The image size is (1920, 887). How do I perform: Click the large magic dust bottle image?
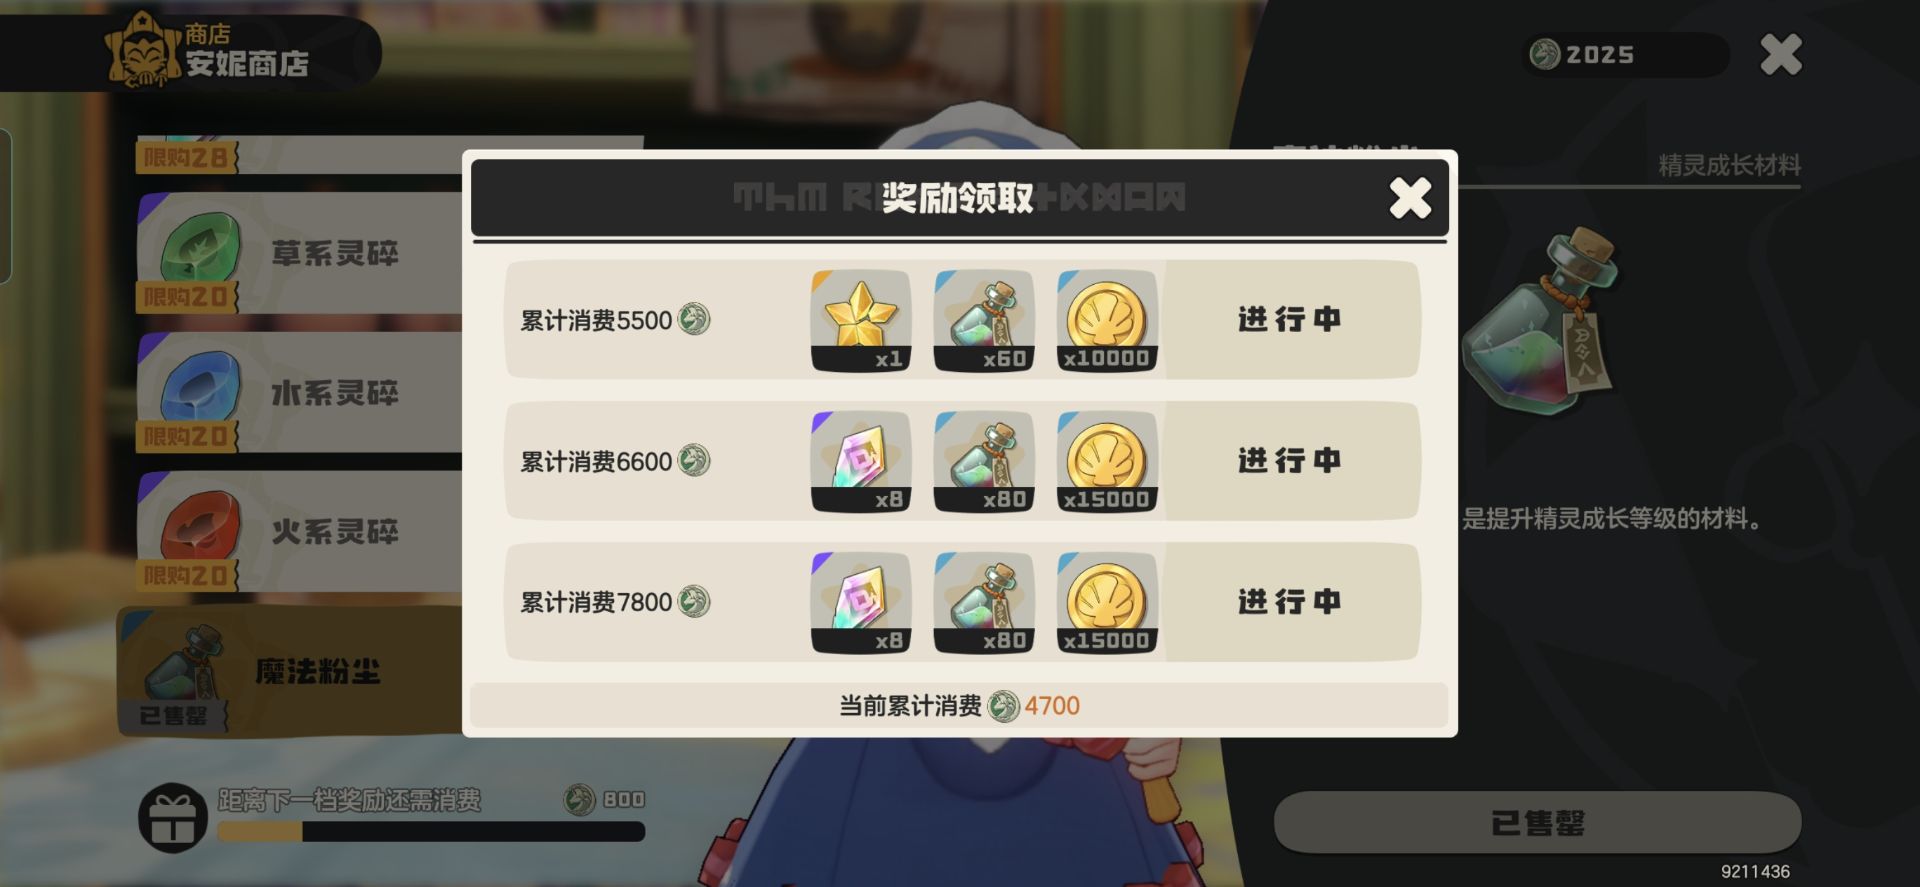(x=1541, y=322)
